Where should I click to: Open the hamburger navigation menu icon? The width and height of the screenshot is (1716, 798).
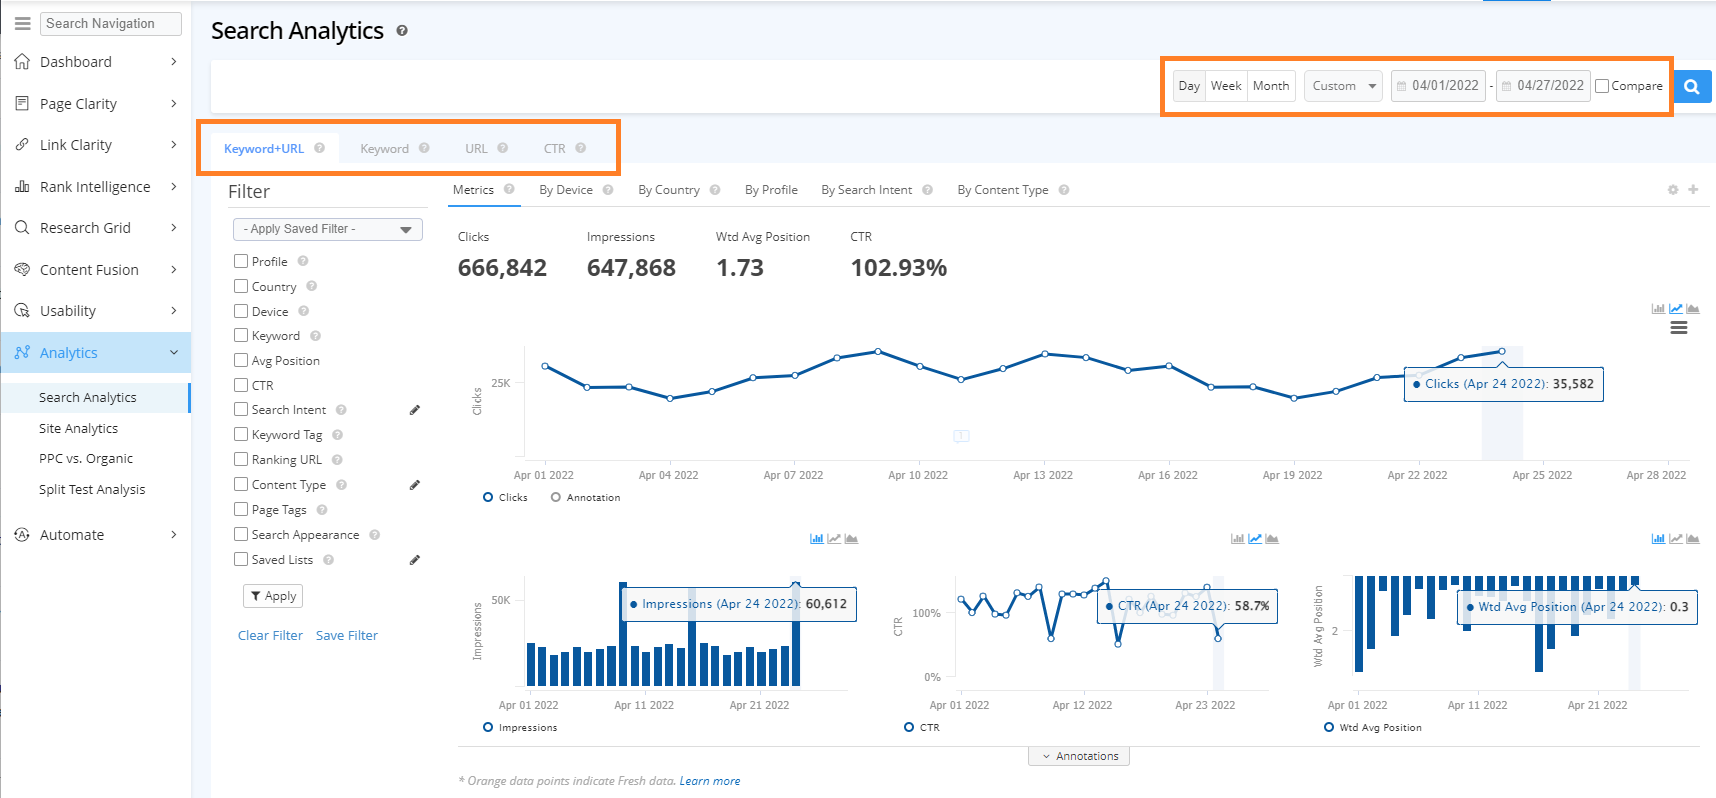tap(22, 23)
